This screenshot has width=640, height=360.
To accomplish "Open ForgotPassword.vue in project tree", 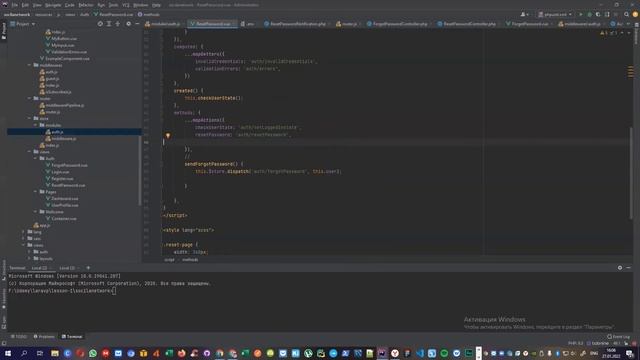I will (67, 165).
